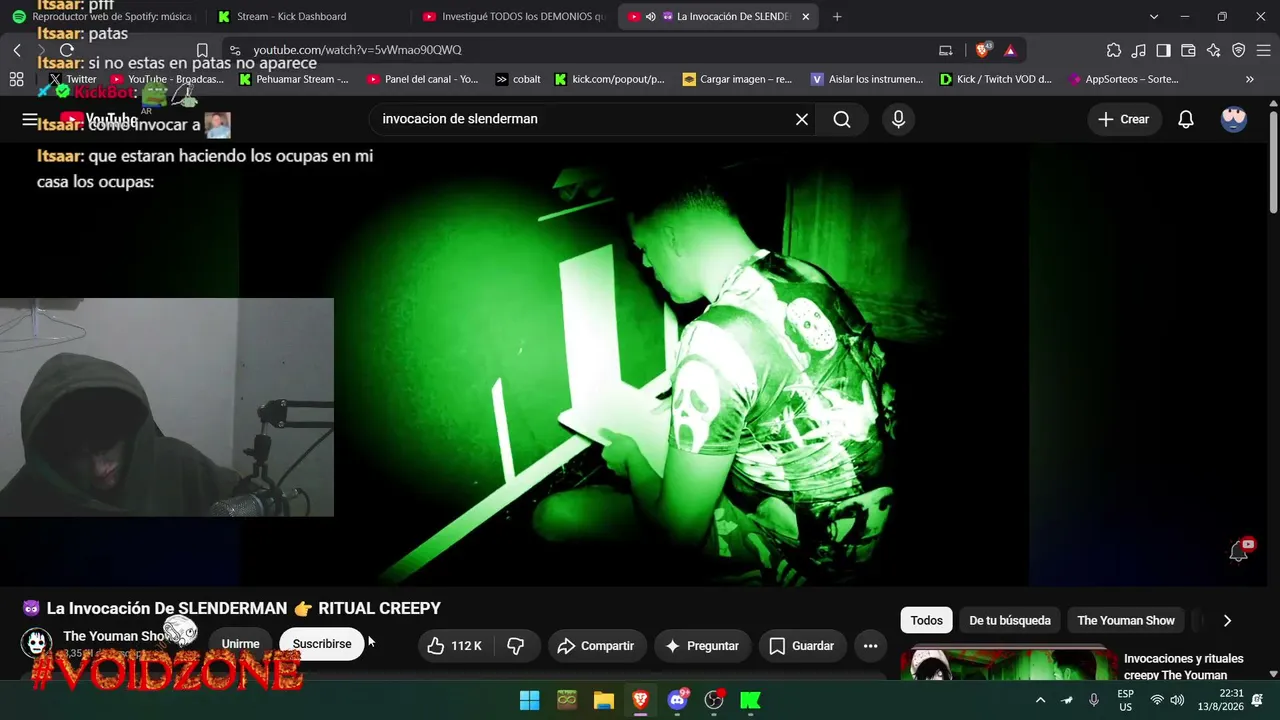Open the Kick / Twitch VOD bookmark
Image resolution: width=1280 pixels, height=720 pixels.
996,79
